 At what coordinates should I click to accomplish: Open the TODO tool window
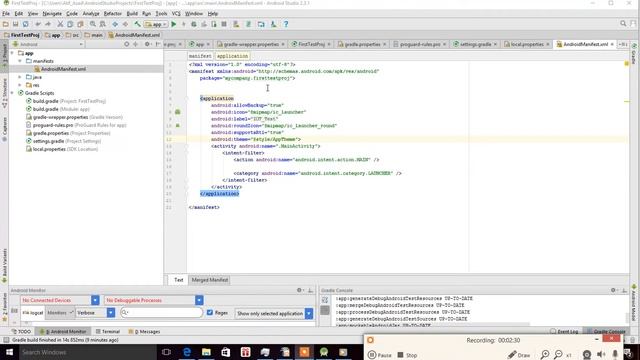tap(21, 331)
